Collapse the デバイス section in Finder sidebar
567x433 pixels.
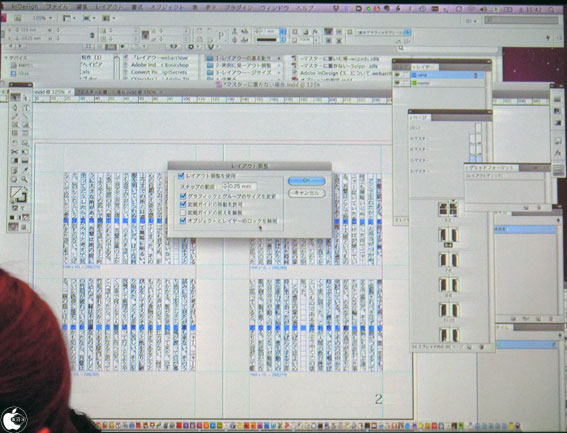tap(6, 57)
